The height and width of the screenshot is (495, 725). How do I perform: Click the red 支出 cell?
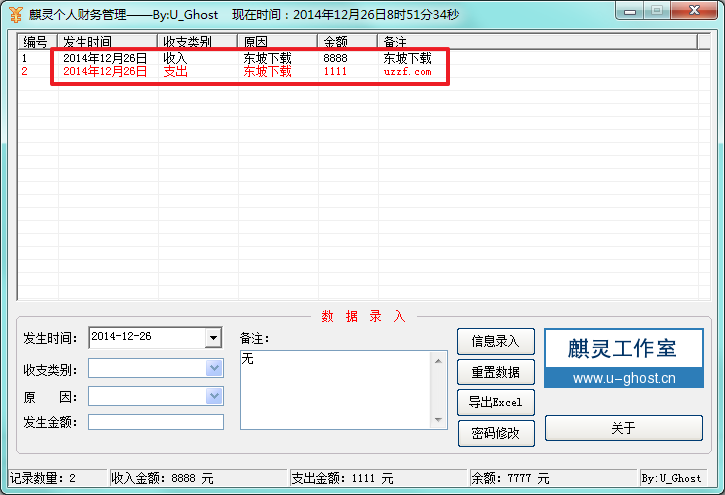click(x=175, y=71)
